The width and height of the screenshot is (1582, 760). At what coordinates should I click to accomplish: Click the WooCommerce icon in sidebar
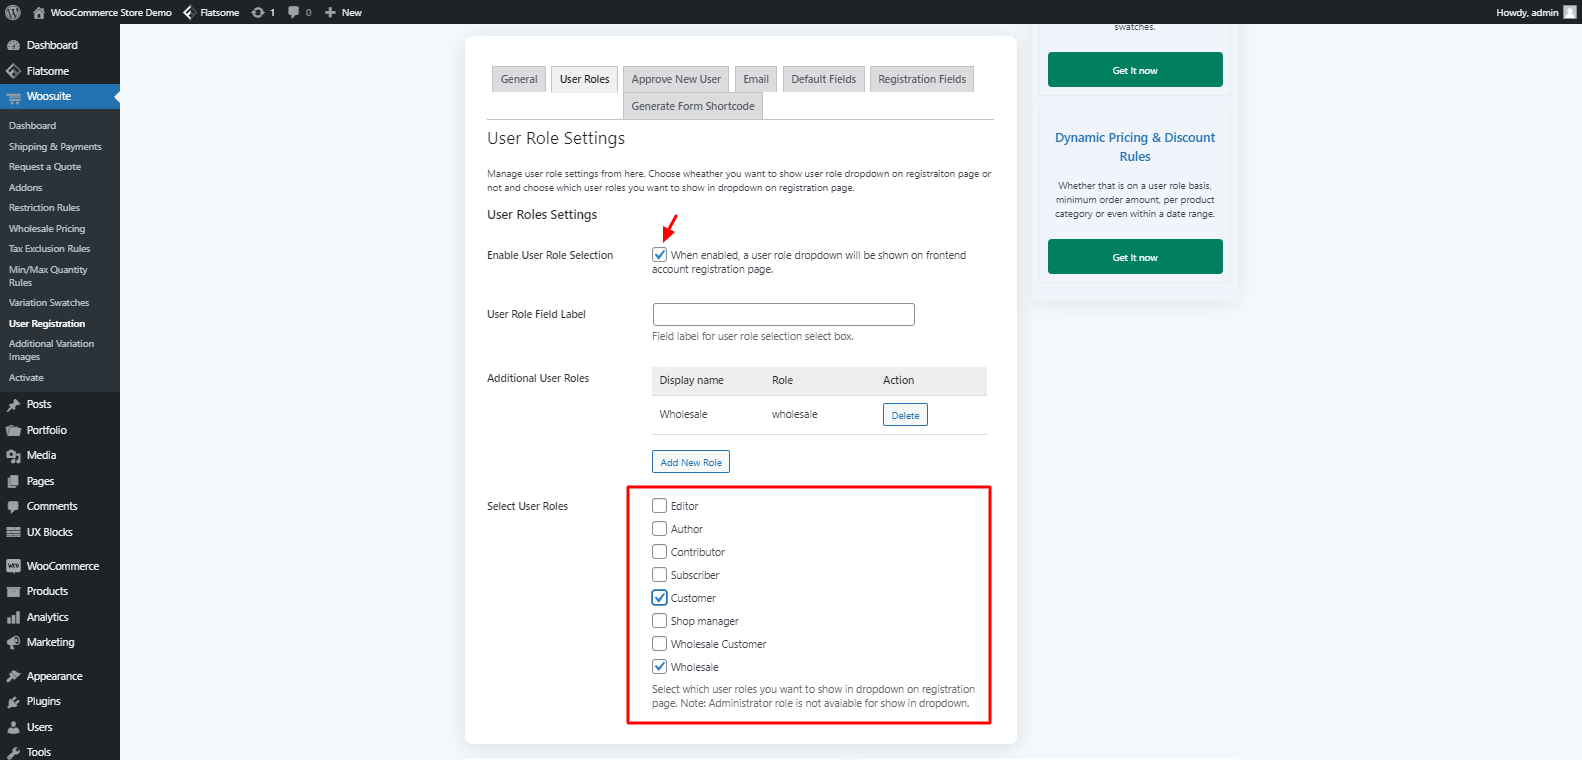tap(13, 566)
